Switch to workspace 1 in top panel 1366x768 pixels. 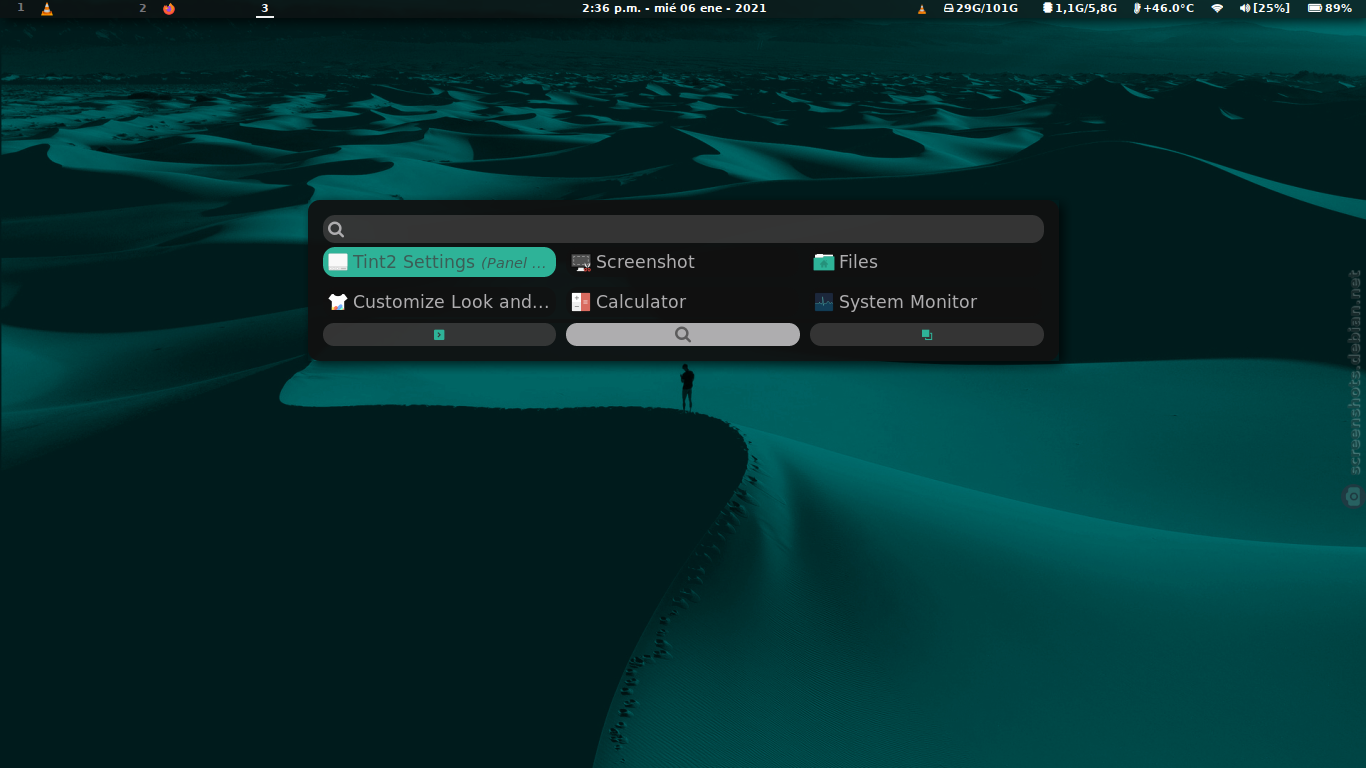20,8
